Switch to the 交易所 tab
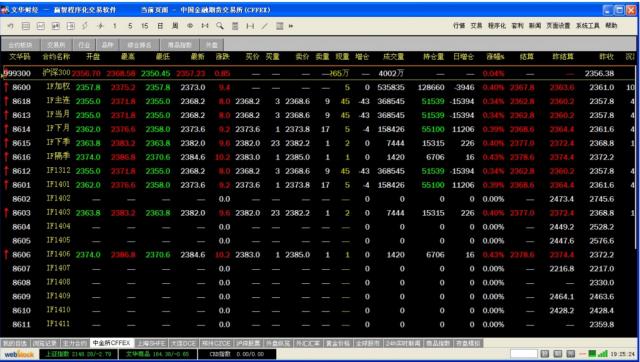 click(x=56, y=45)
